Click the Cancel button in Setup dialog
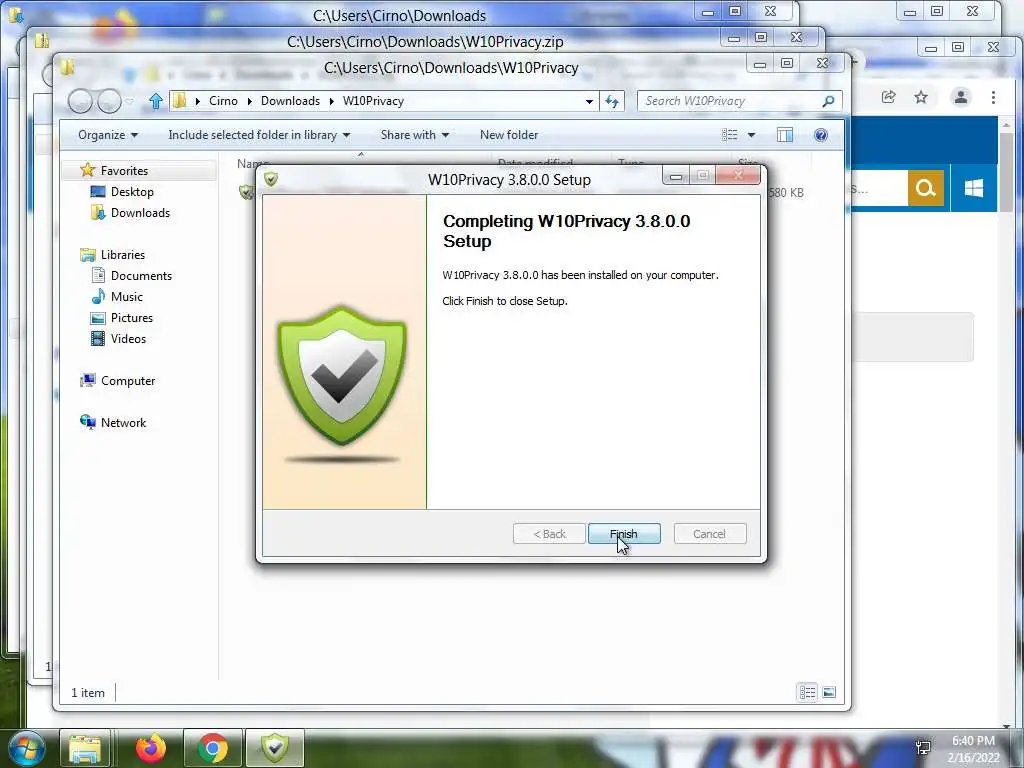 [709, 534]
